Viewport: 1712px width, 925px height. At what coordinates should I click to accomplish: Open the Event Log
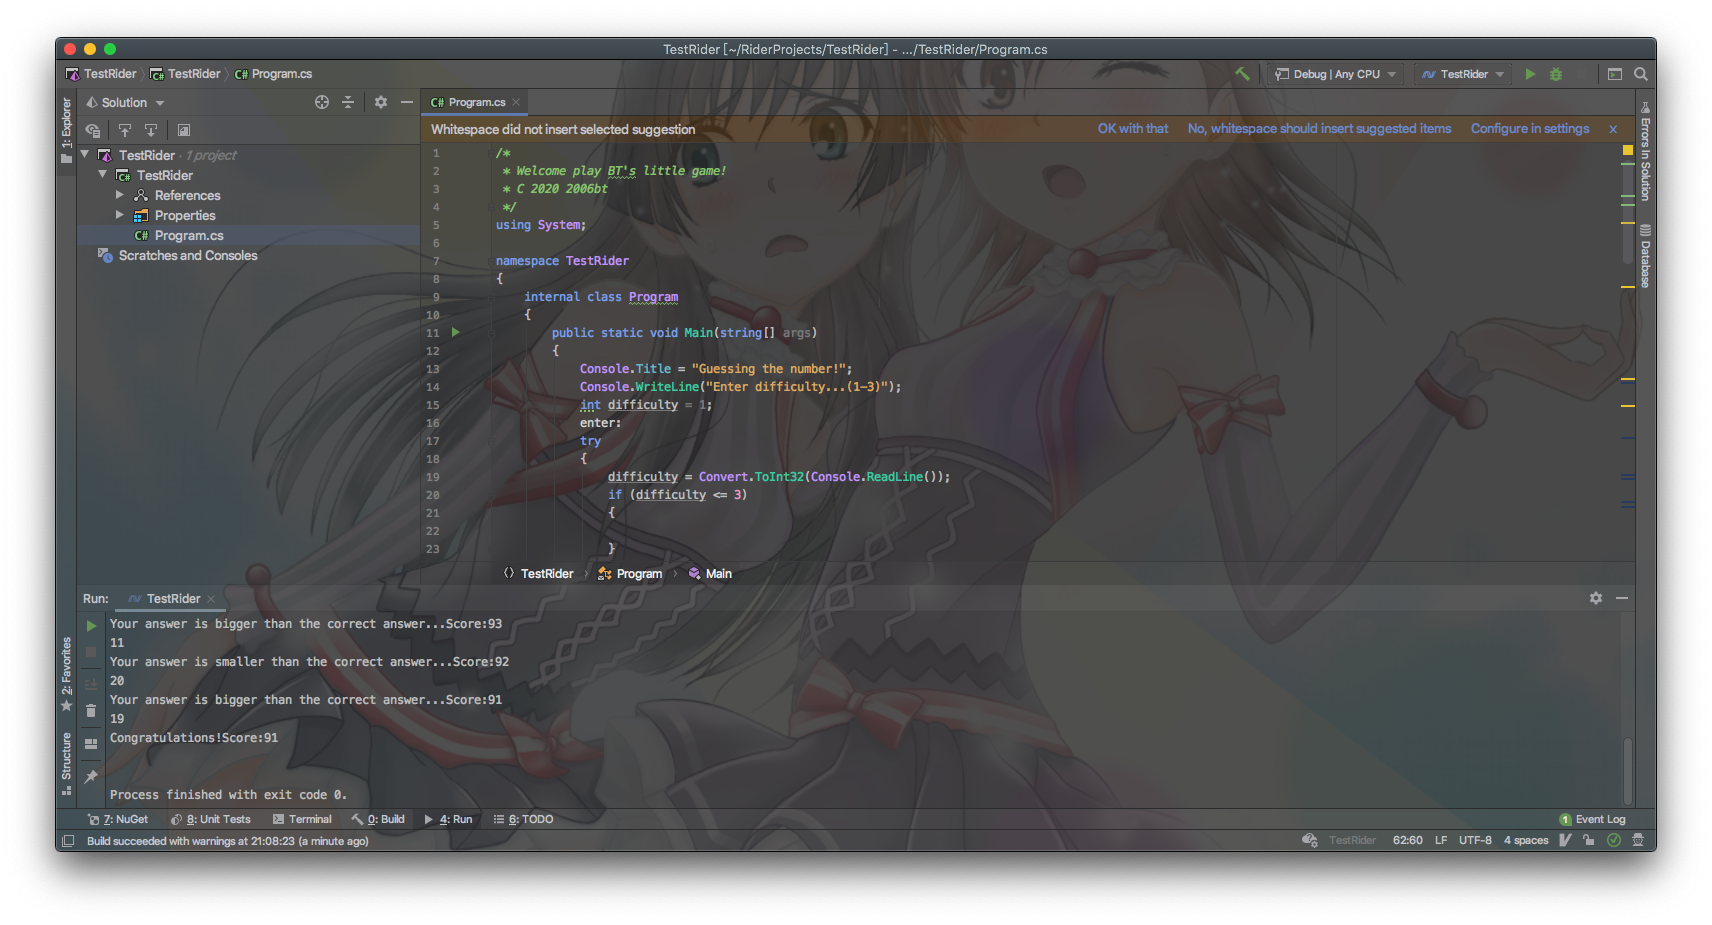tap(1593, 819)
